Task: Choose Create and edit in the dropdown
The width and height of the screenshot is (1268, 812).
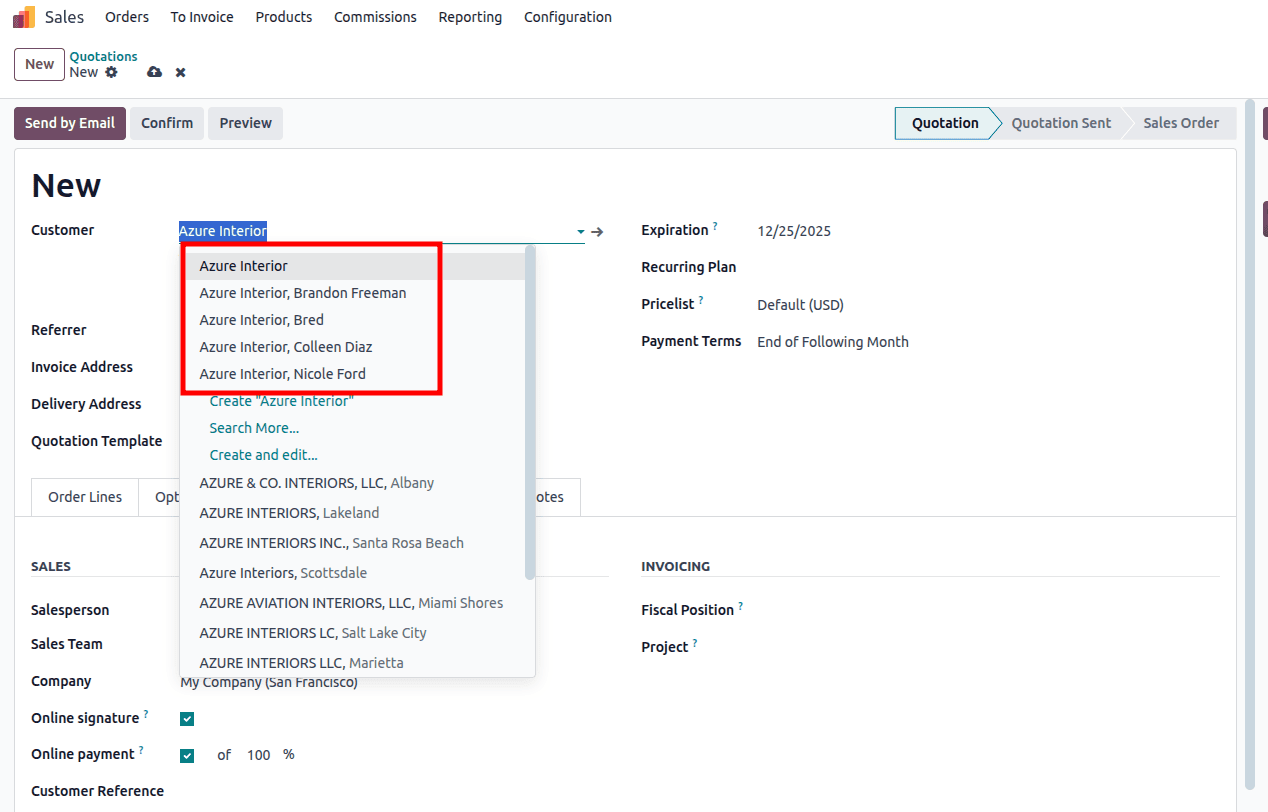Action: [263, 454]
